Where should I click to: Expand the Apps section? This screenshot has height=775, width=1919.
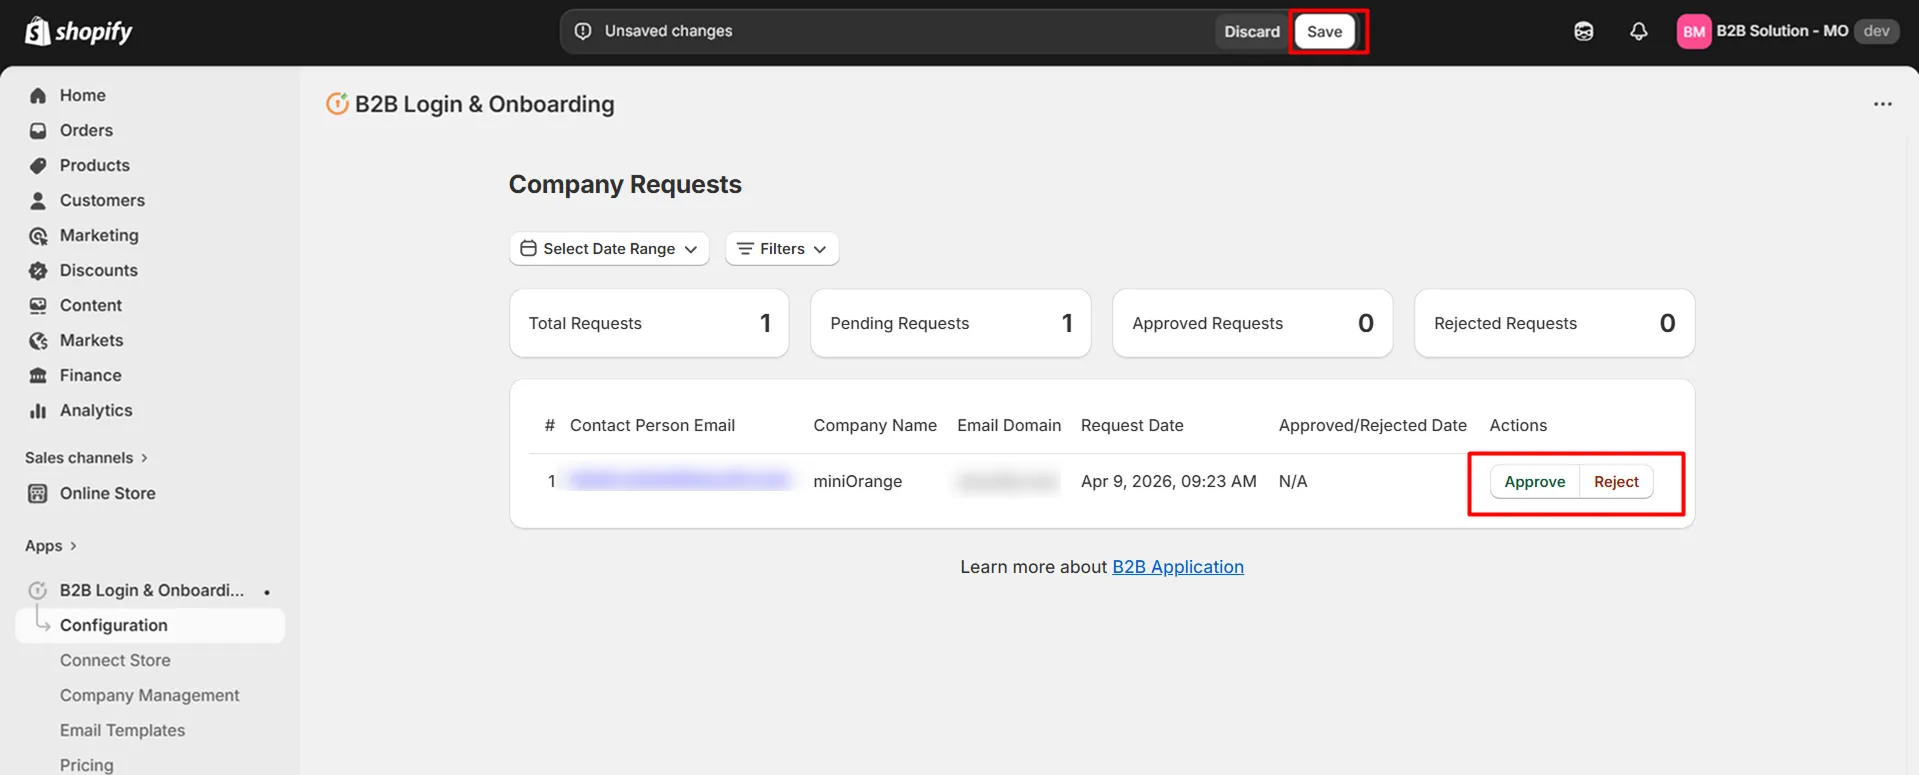point(51,546)
